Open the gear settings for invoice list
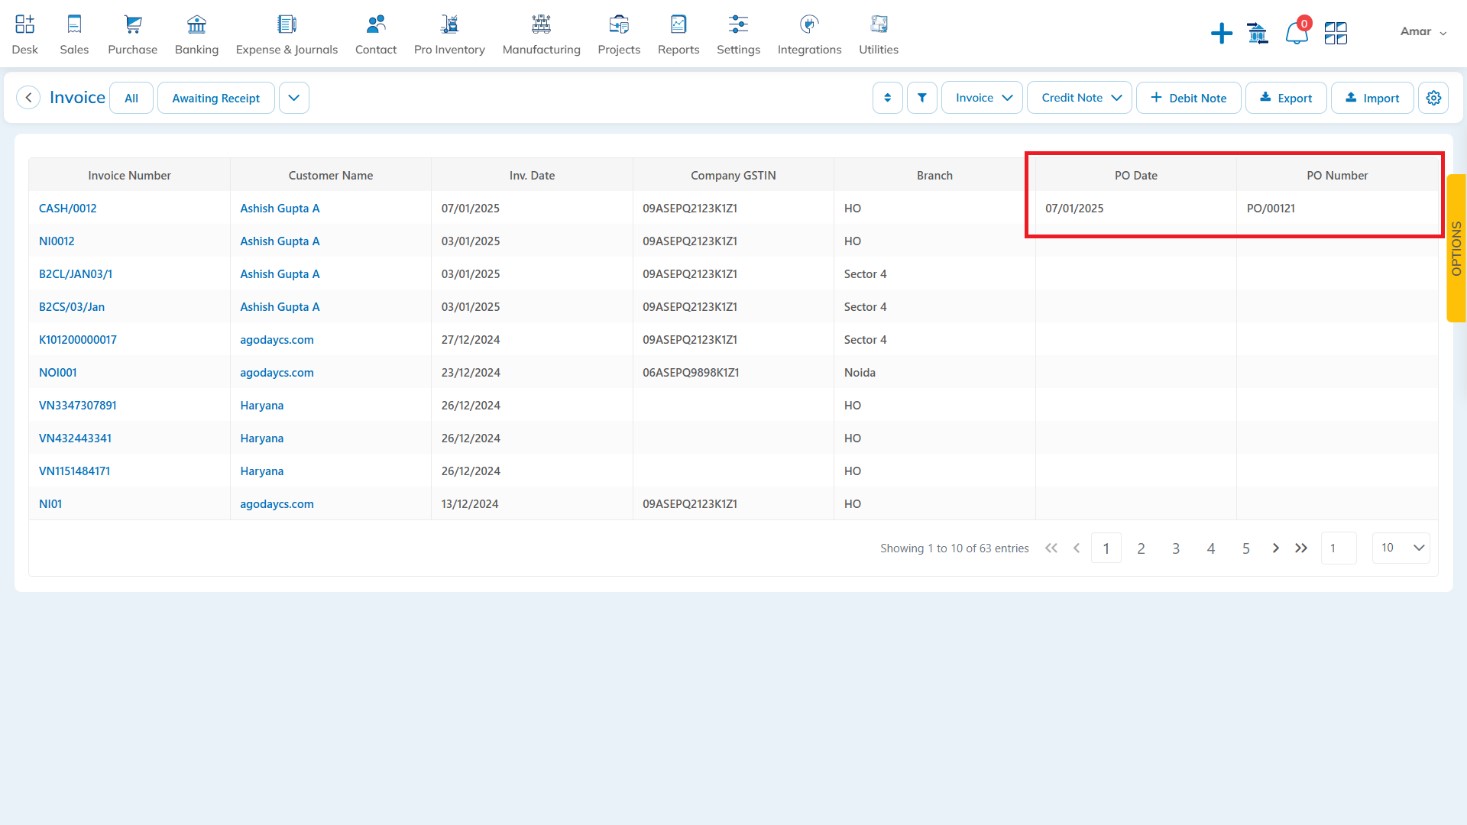The image size is (1467, 825). (1434, 98)
